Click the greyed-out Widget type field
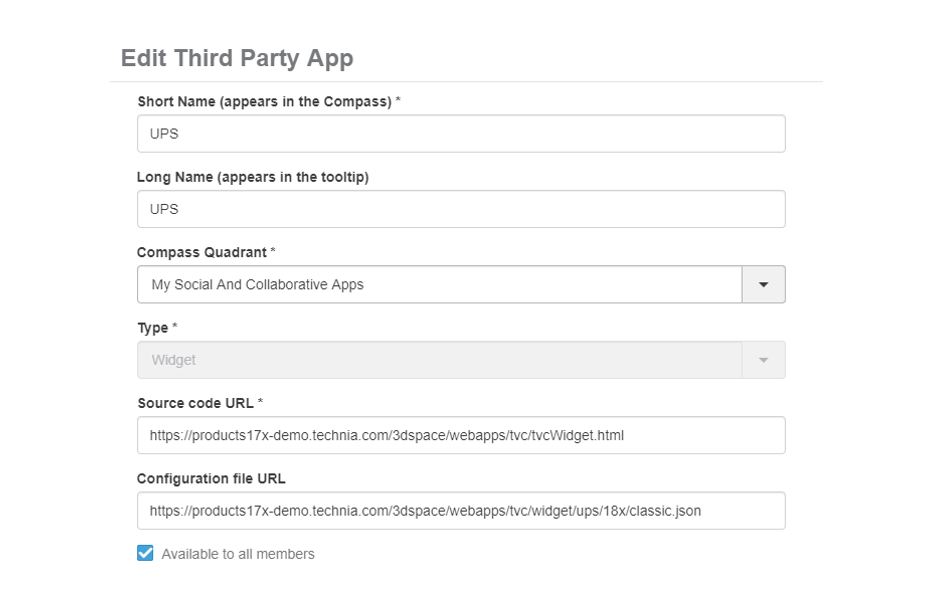 (438, 360)
